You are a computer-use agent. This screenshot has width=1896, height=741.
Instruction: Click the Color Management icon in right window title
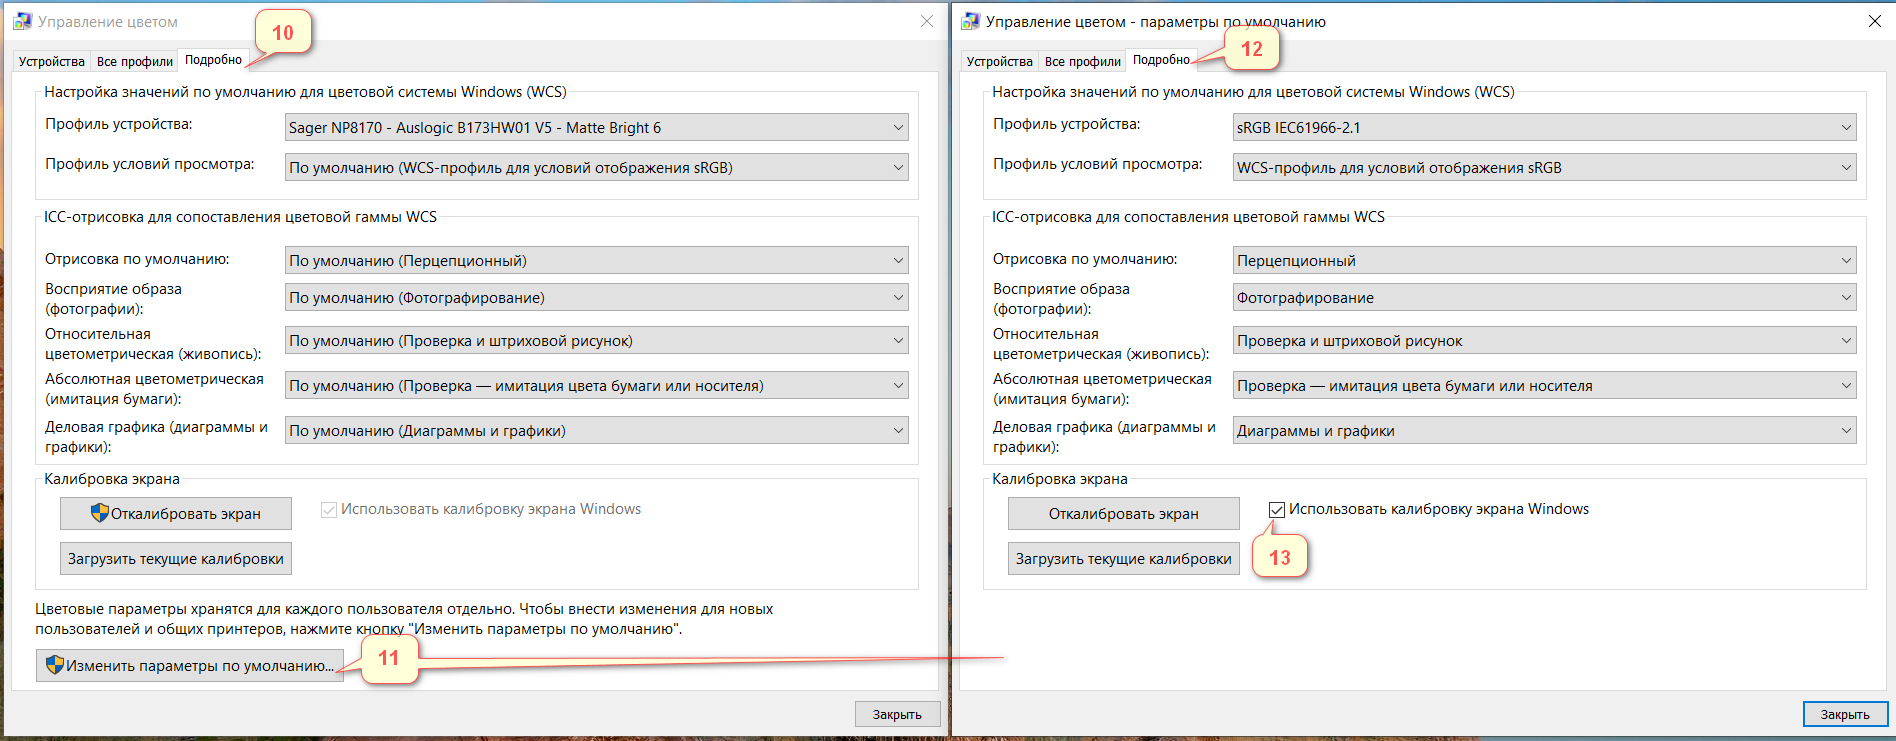(x=970, y=21)
